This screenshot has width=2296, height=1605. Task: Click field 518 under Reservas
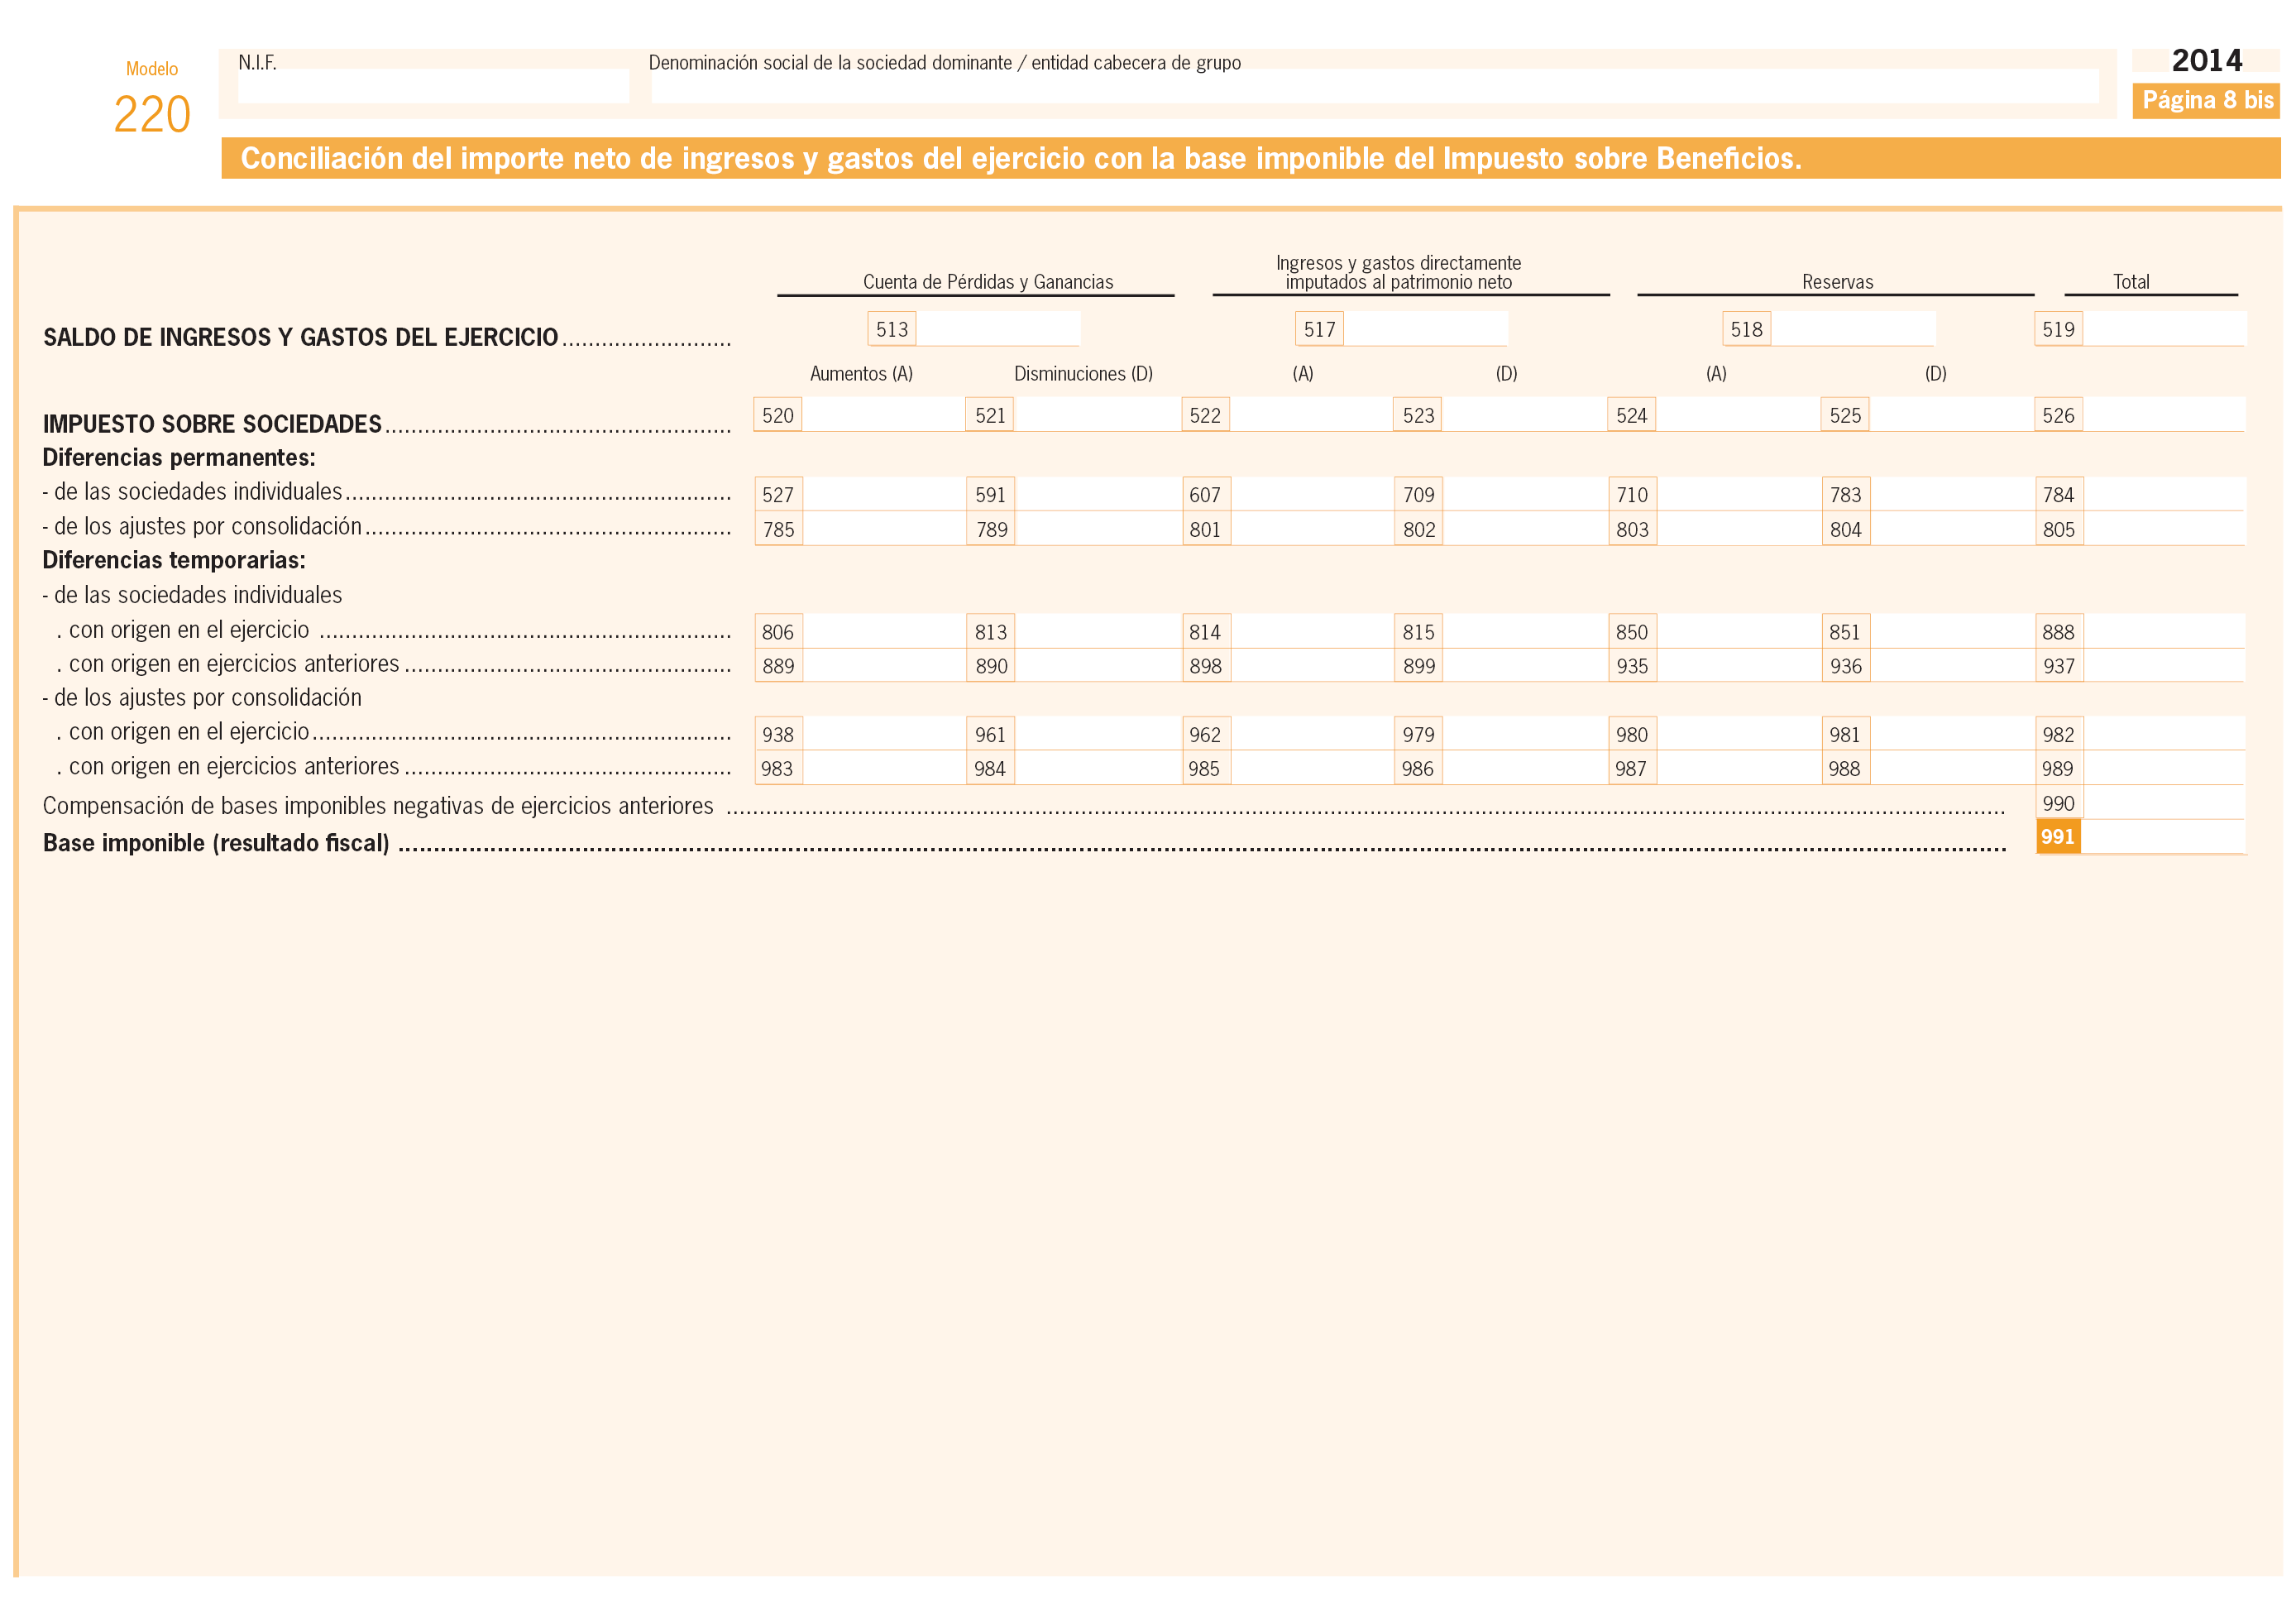click(x=1853, y=329)
